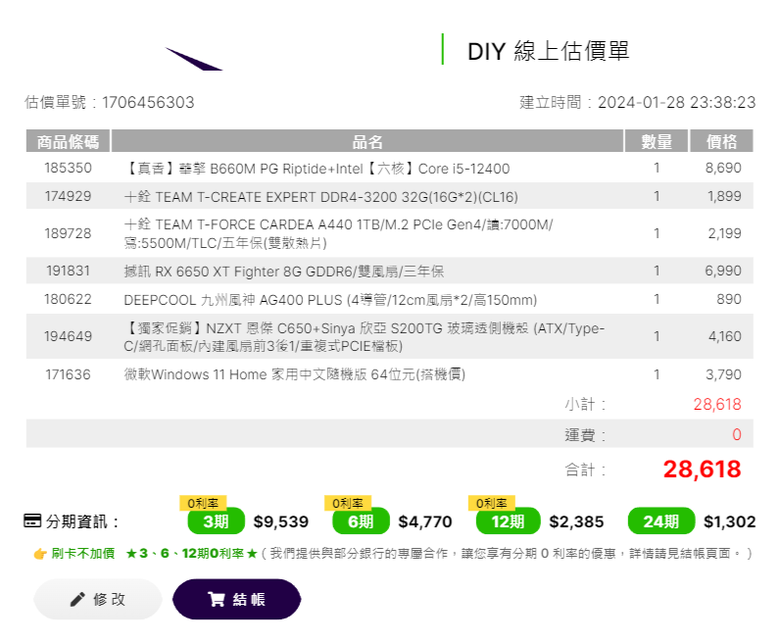Click the 數量 column header
This screenshot has height=643, width=780.
point(656,141)
